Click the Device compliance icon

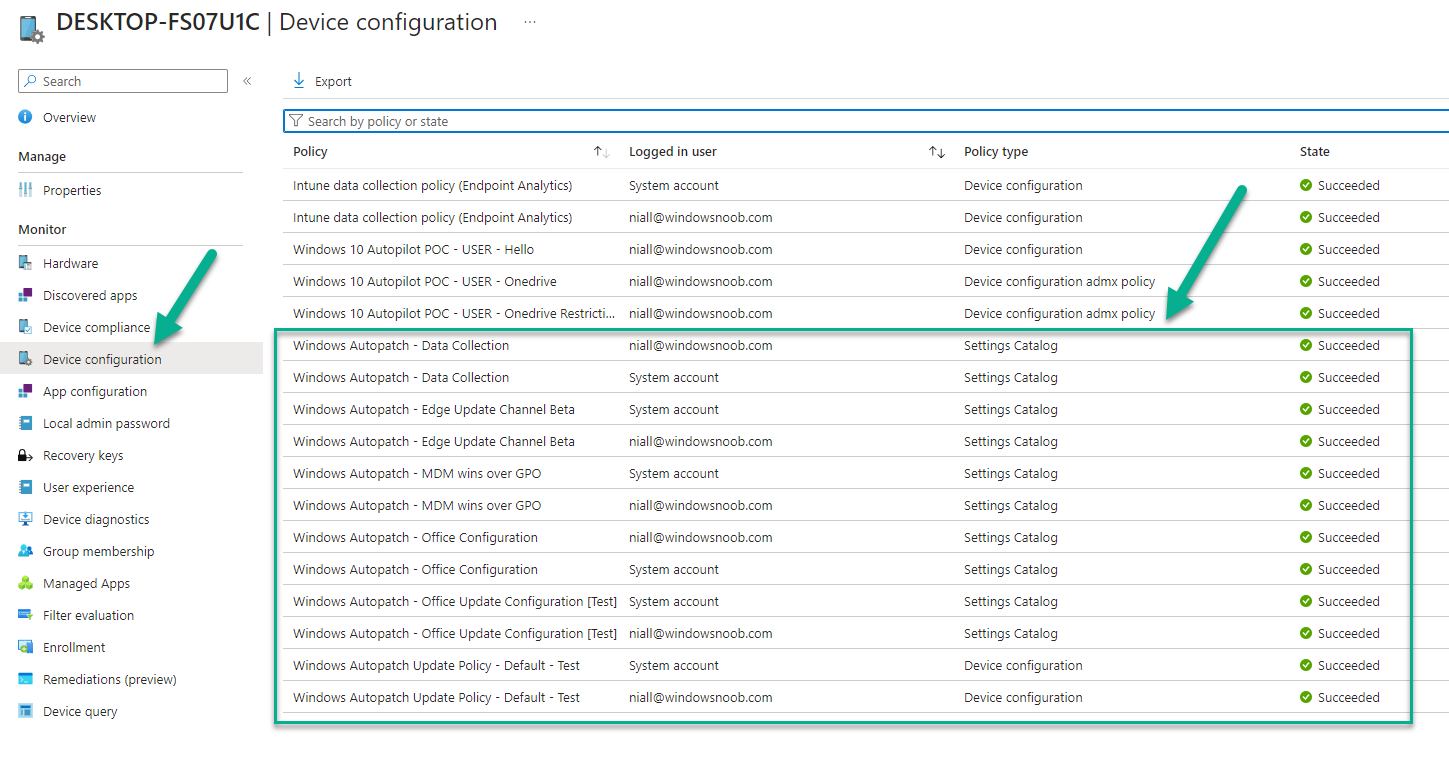point(26,327)
